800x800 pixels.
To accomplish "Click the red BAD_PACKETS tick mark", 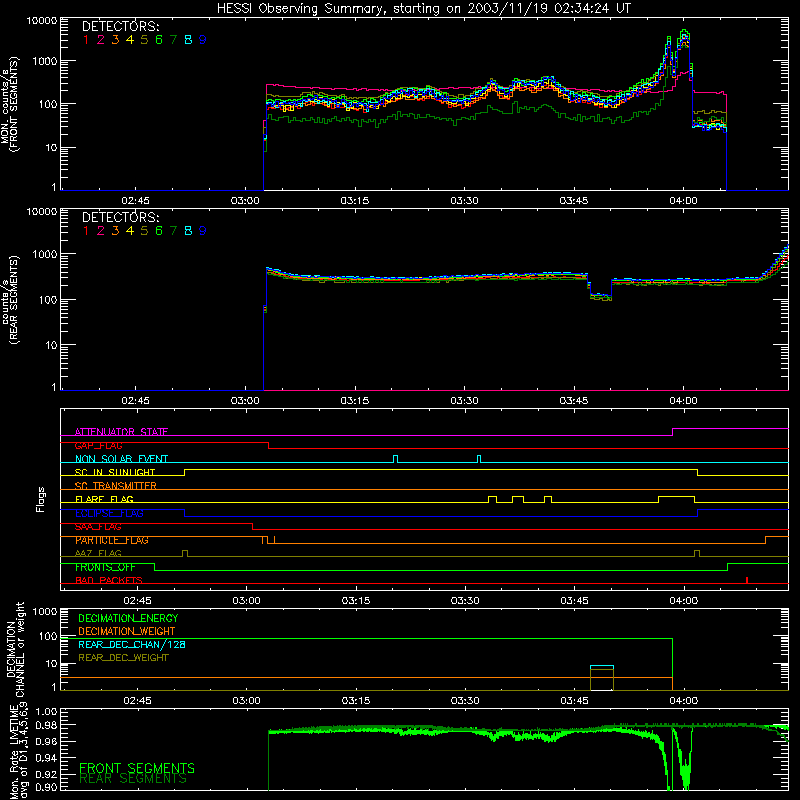I will (x=747, y=580).
